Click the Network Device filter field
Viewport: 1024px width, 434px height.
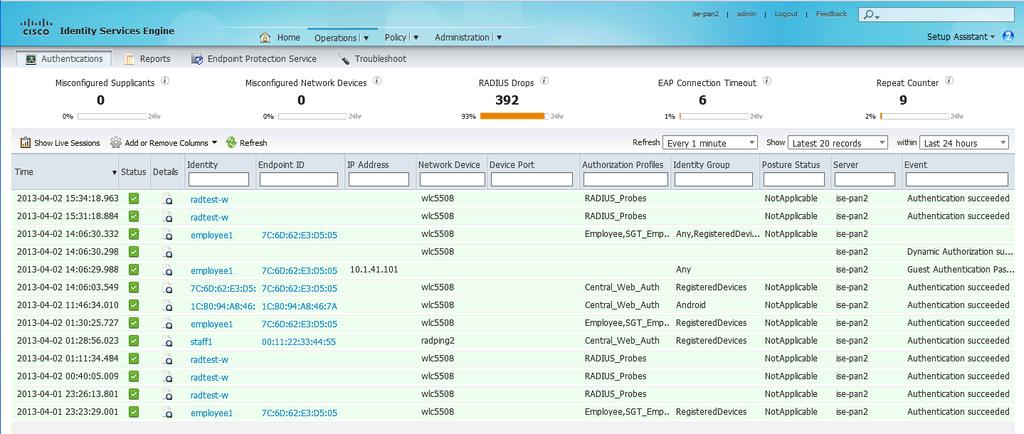click(x=451, y=179)
